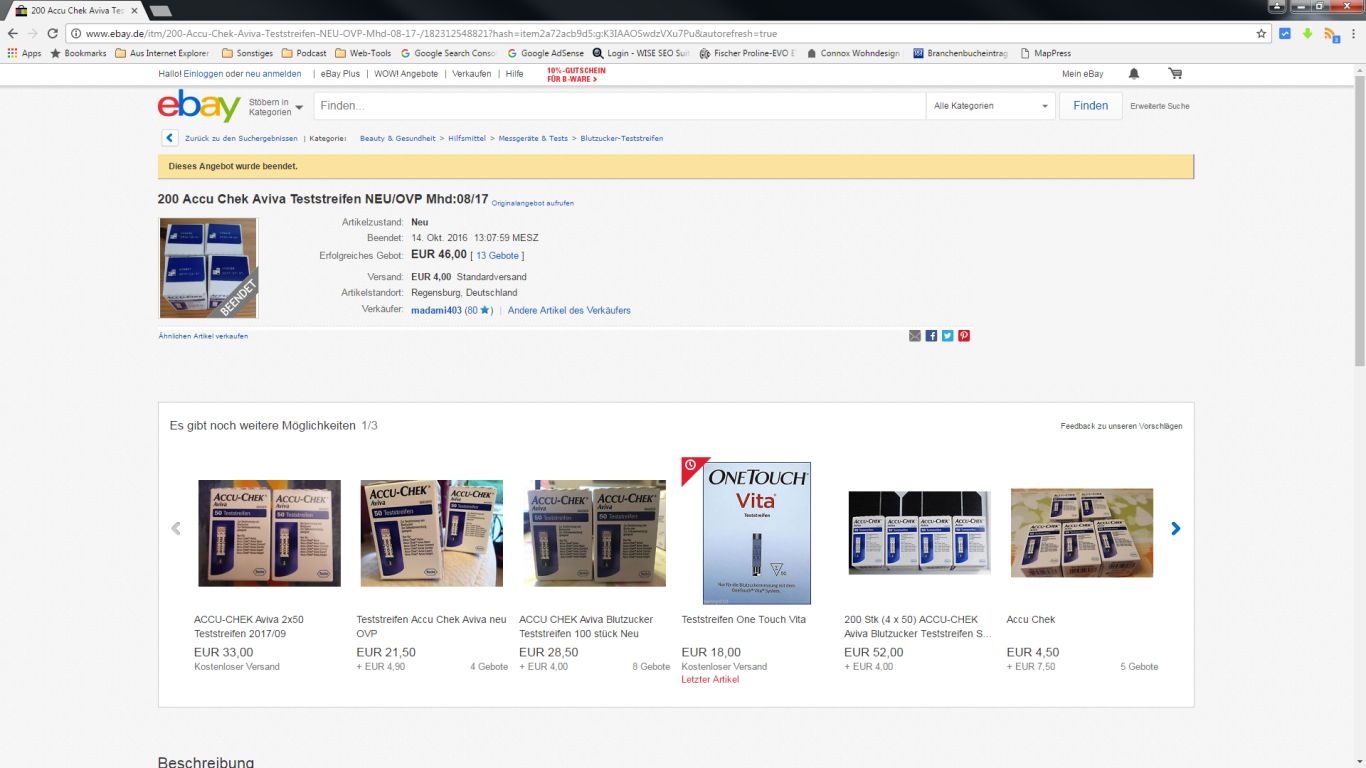The image size is (1366, 768).
Task: Open Erweiterte Suche link
Action: click(x=1160, y=106)
